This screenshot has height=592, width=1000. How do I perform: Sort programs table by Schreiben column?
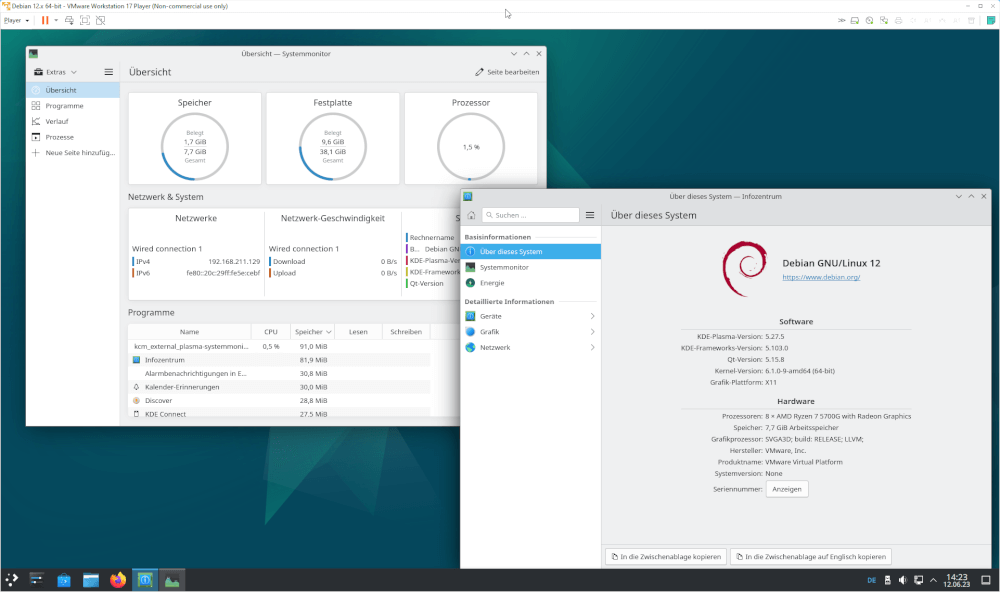point(406,332)
